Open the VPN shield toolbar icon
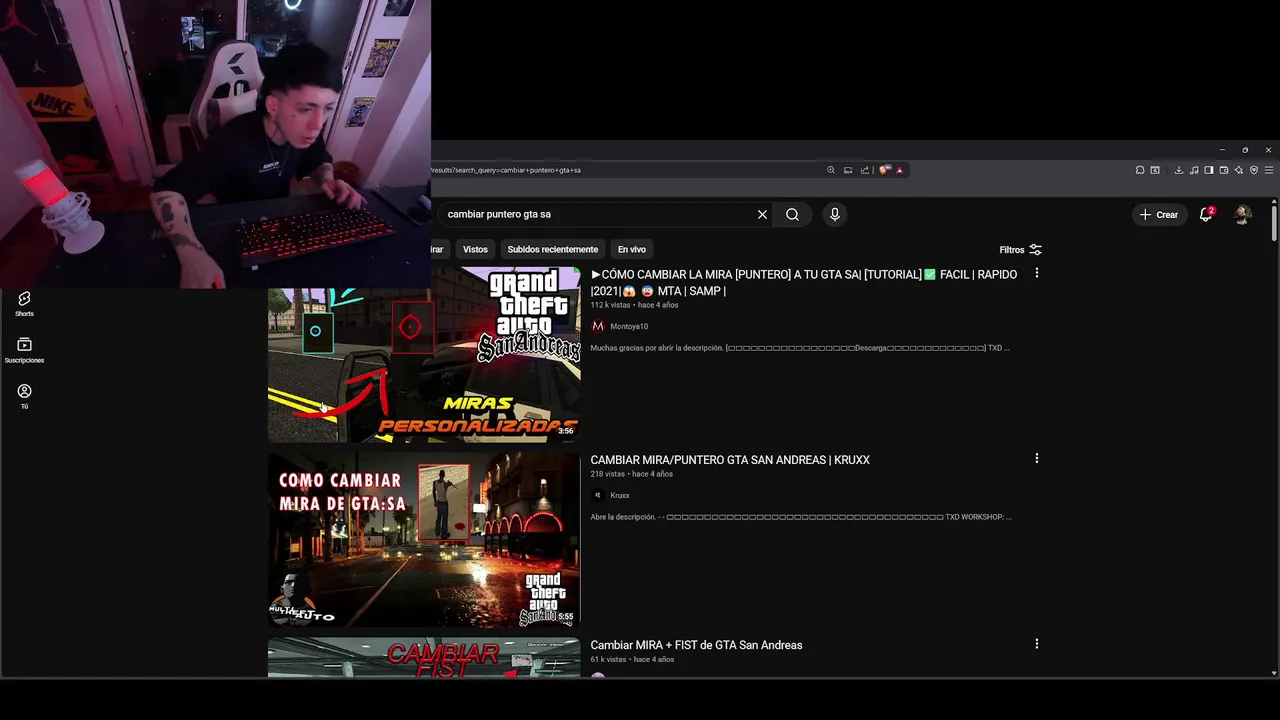Image resolution: width=1280 pixels, height=720 pixels. tap(1254, 170)
